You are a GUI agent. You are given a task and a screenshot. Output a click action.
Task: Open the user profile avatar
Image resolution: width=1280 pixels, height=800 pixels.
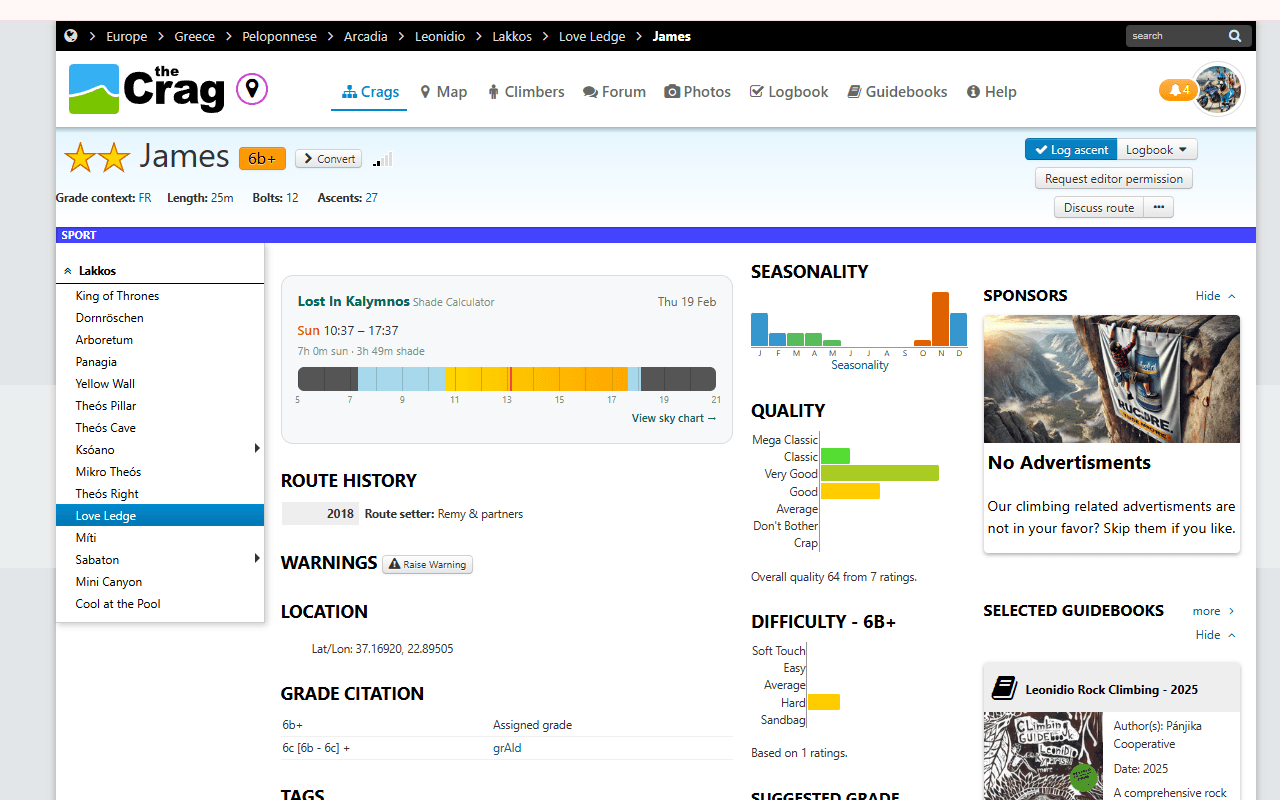[x=1218, y=90]
